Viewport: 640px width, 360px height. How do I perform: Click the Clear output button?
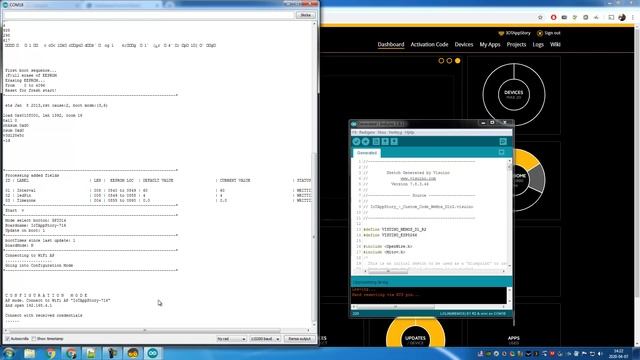[x=300, y=339]
